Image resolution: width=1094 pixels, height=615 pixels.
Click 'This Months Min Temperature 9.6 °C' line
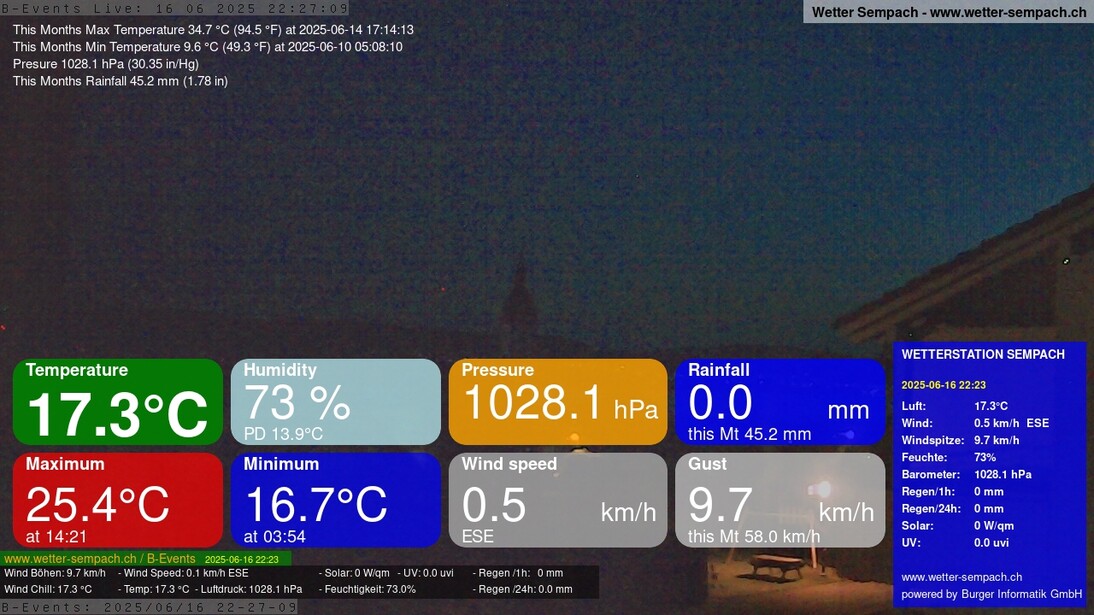207,47
